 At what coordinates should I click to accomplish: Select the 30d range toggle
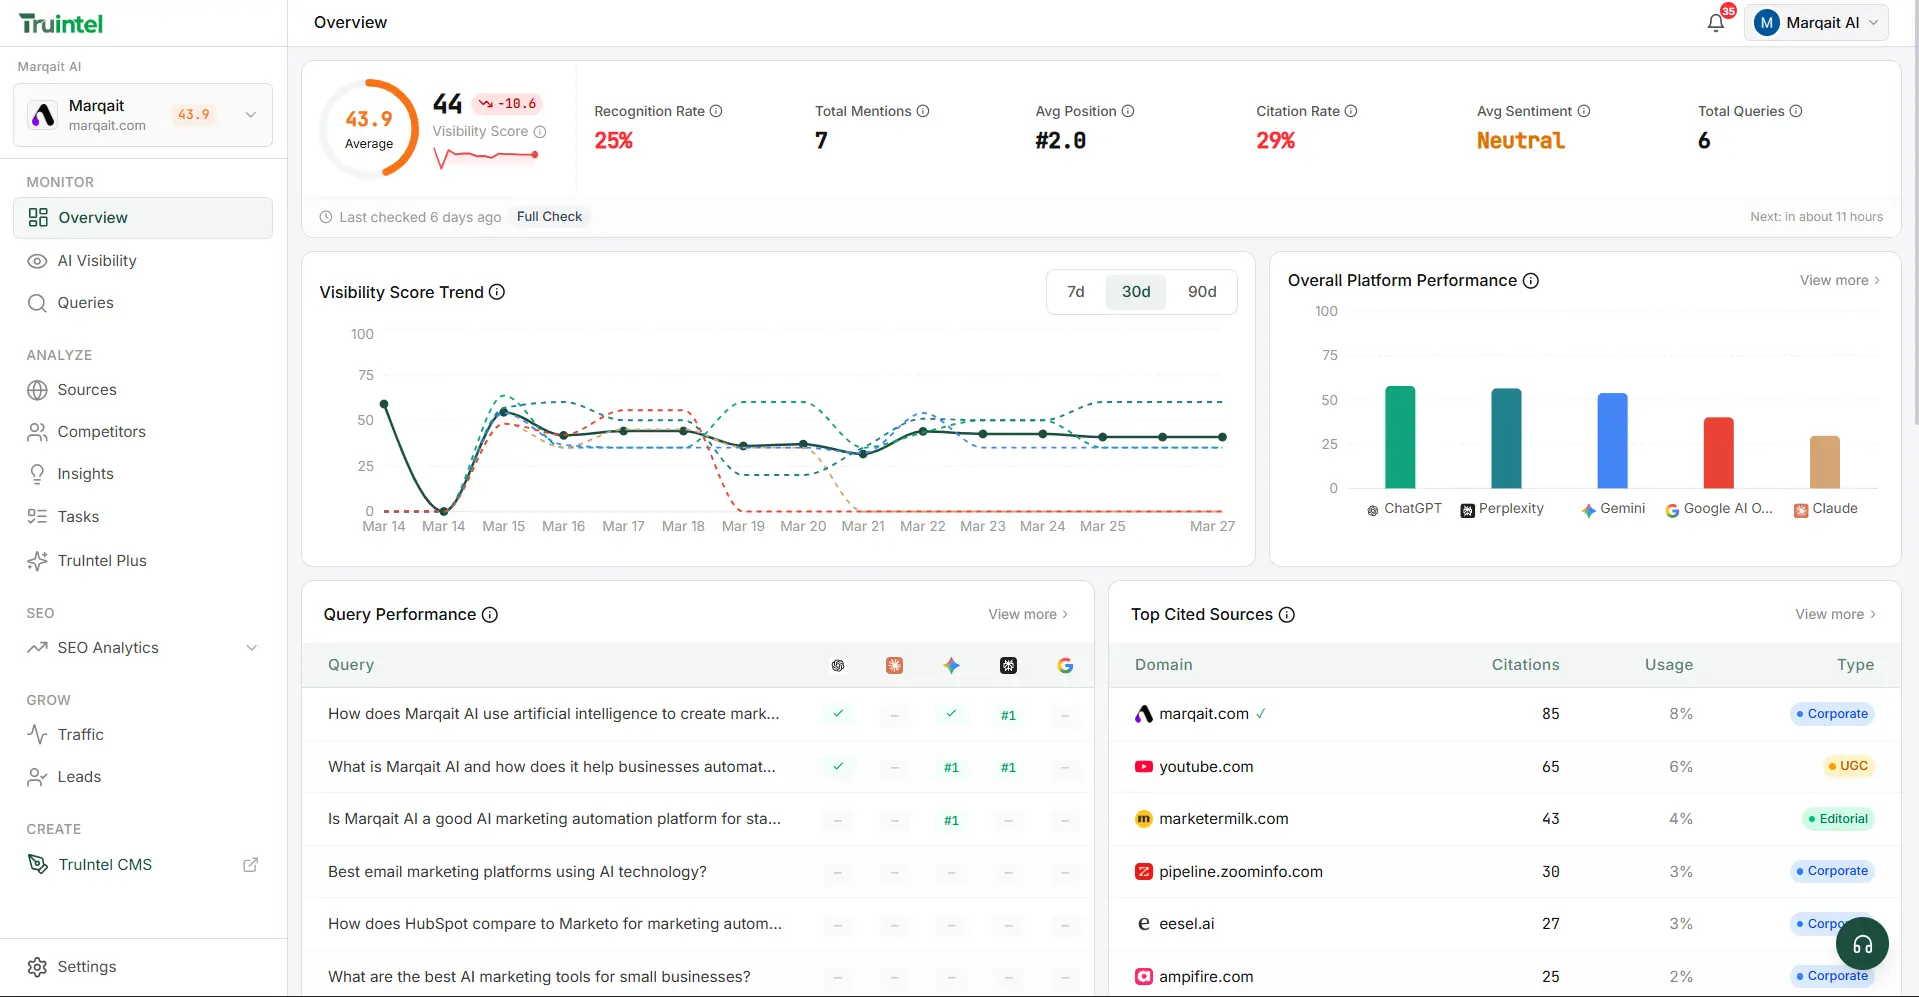click(1135, 291)
